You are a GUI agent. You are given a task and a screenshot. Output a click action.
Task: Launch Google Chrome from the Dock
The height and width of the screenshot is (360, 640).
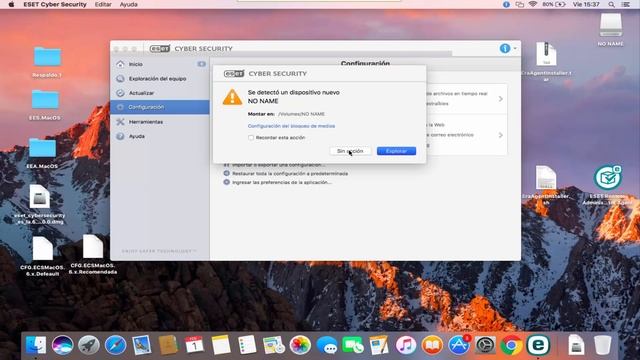pos(511,345)
